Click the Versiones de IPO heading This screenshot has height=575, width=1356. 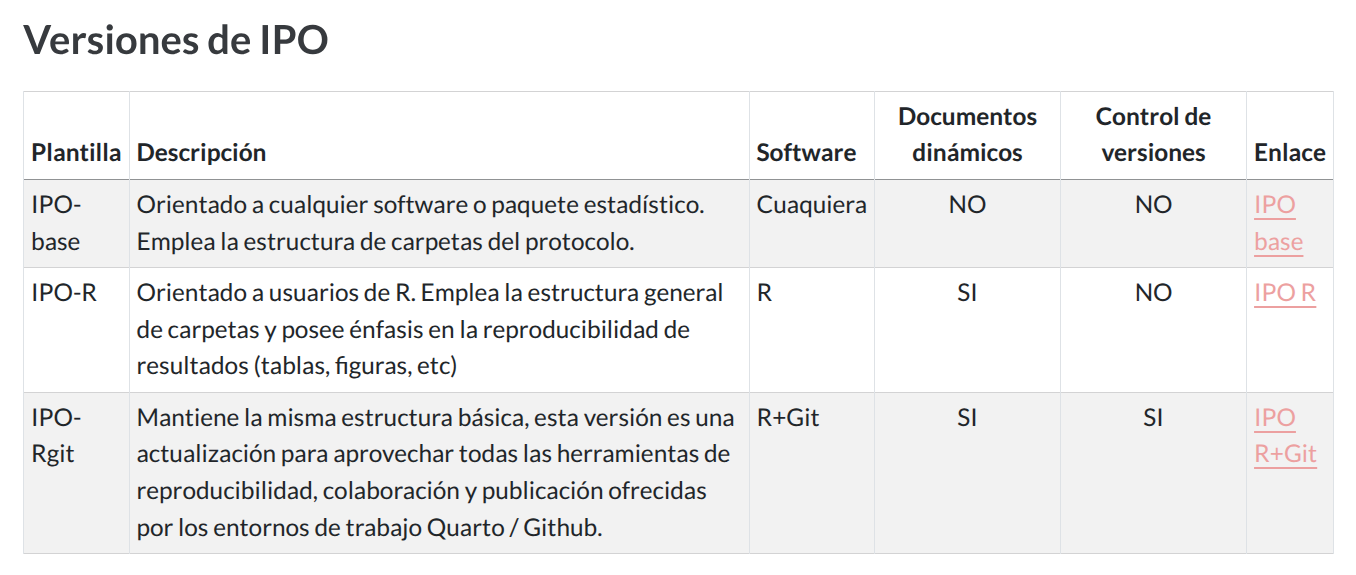coord(176,40)
